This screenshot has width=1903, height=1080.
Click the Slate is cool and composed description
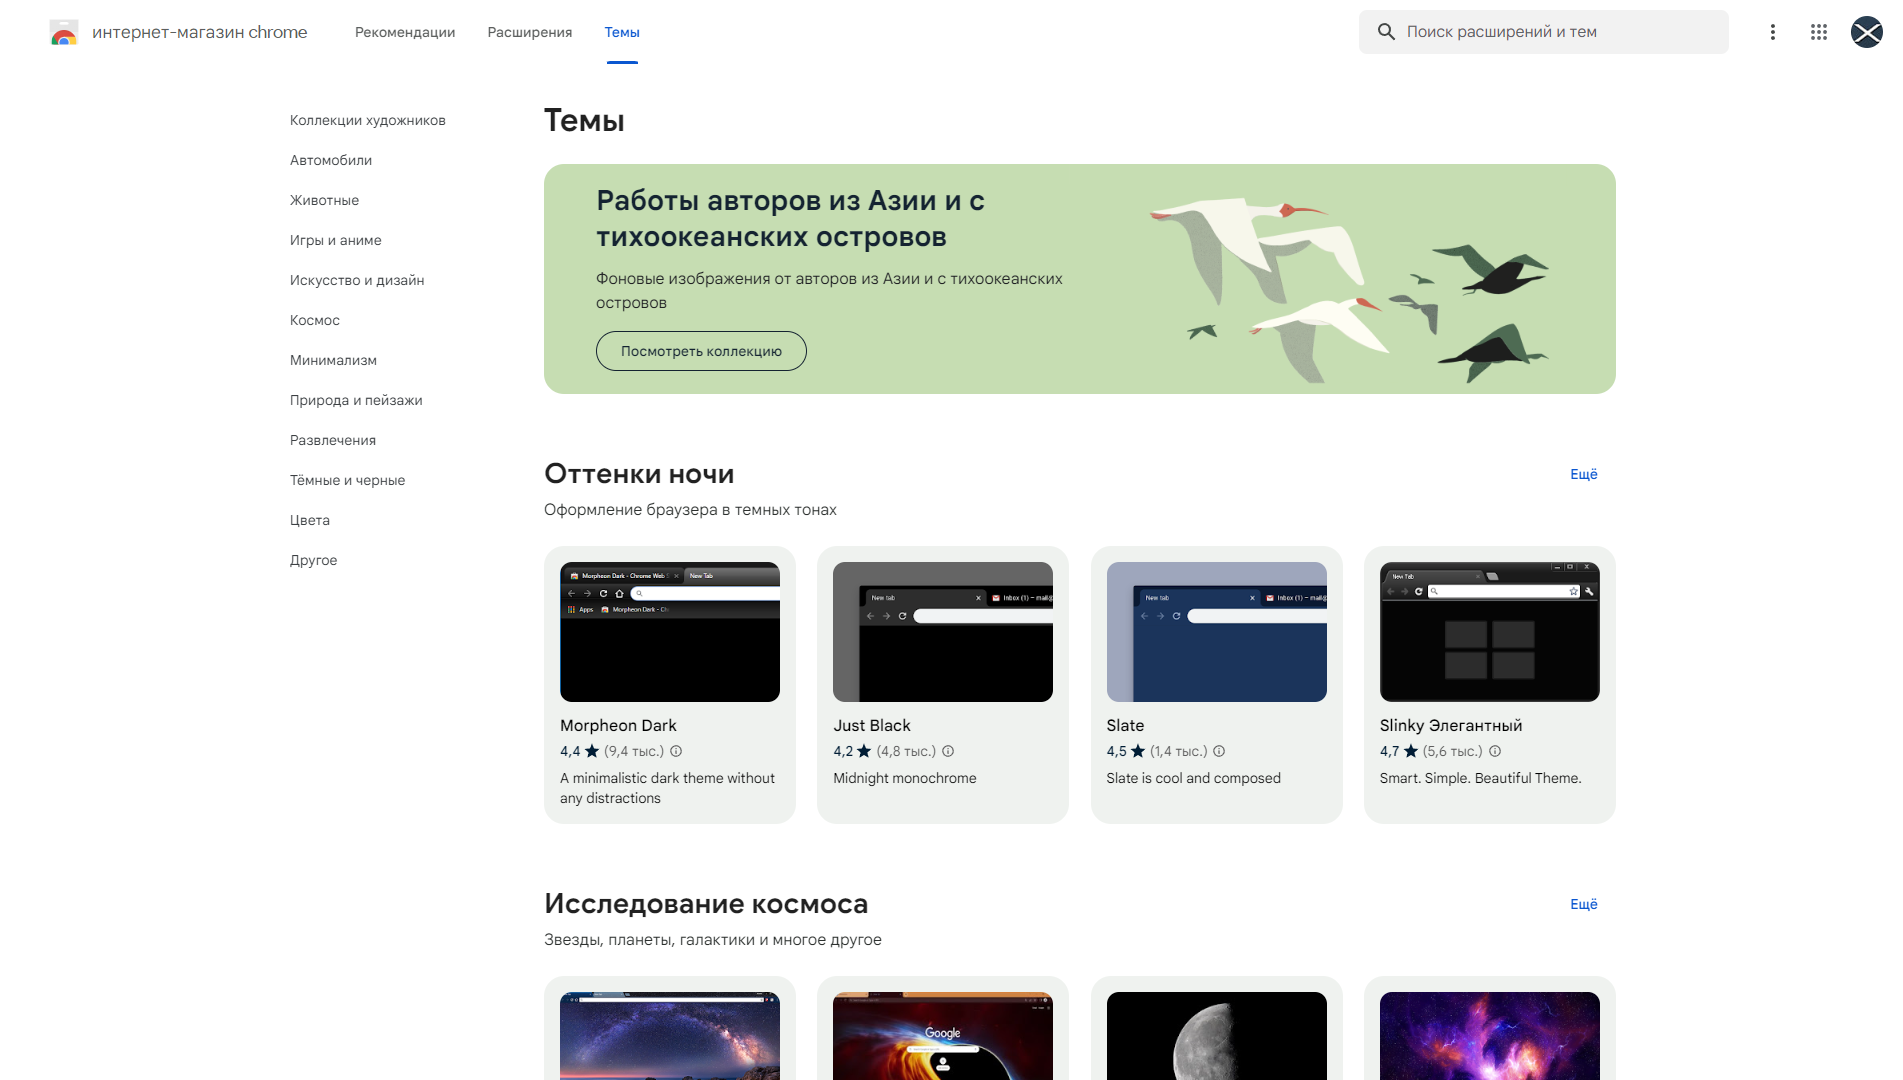click(1194, 778)
